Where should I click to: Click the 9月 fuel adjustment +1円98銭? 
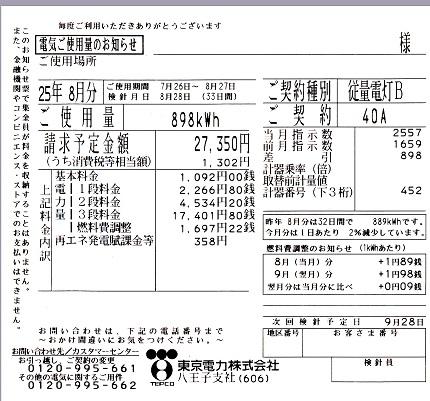tap(400, 274)
